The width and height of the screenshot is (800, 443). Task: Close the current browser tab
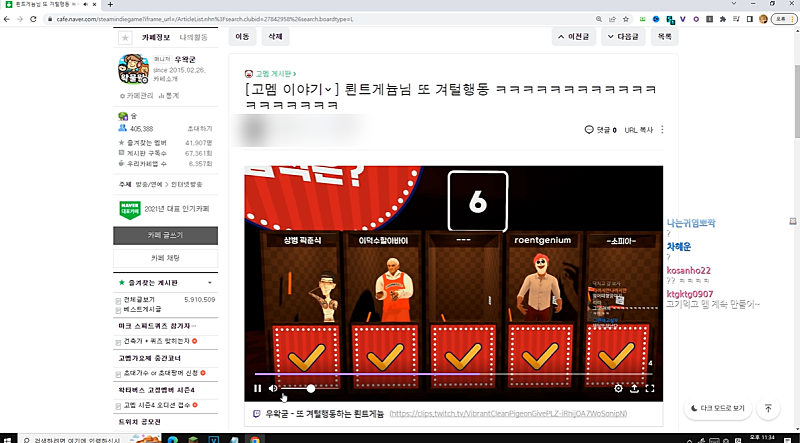click(94, 5)
